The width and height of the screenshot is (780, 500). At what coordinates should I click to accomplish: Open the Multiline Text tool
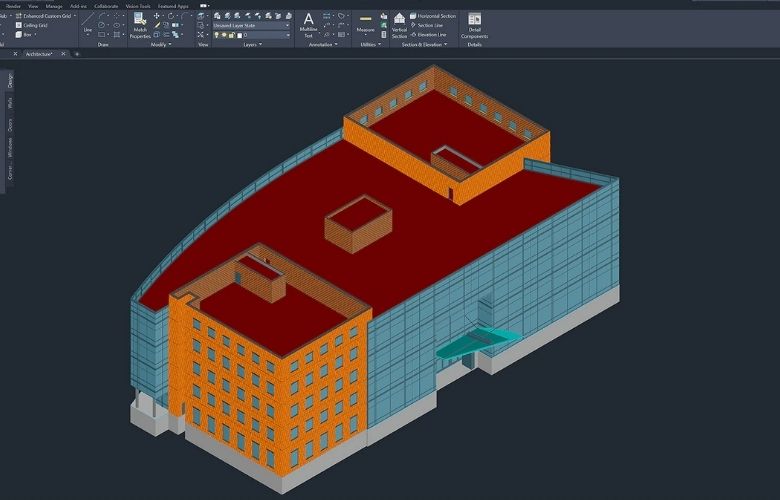click(309, 25)
